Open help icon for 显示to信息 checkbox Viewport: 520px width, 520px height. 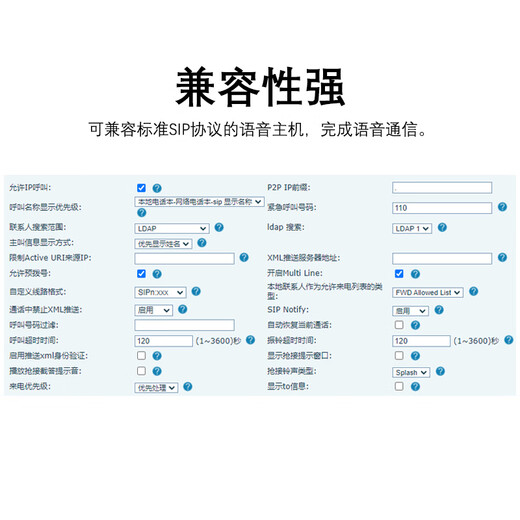coord(415,386)
